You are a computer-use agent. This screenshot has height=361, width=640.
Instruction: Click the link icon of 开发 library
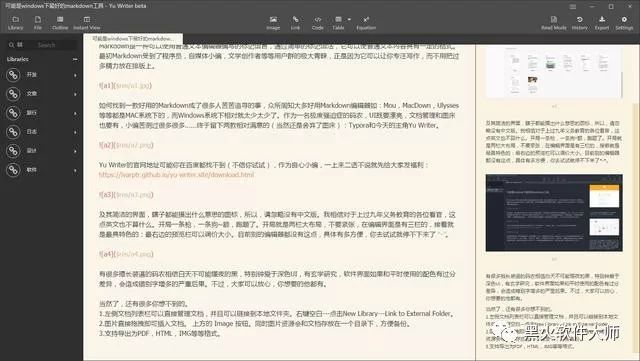tap(13, 75)
